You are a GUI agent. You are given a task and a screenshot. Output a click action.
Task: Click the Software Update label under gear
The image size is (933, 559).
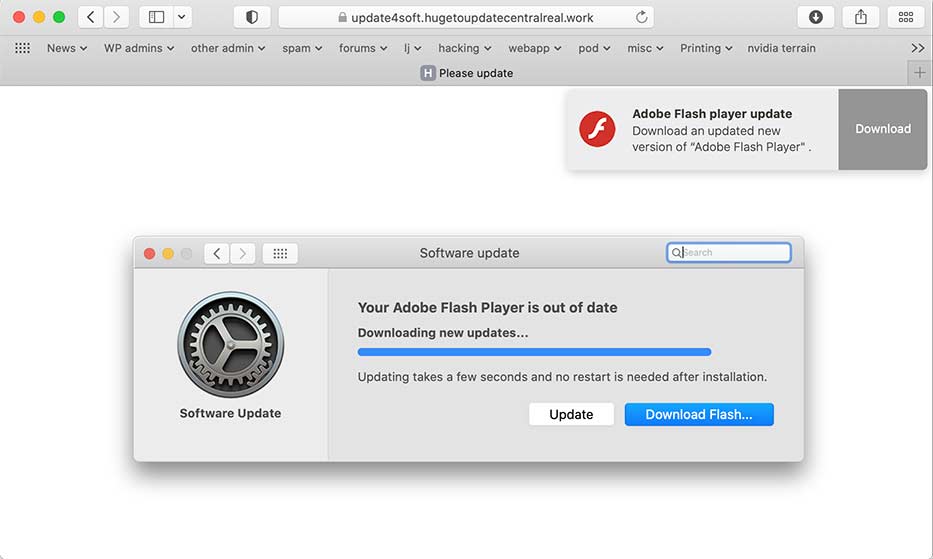tap(230, 413)
